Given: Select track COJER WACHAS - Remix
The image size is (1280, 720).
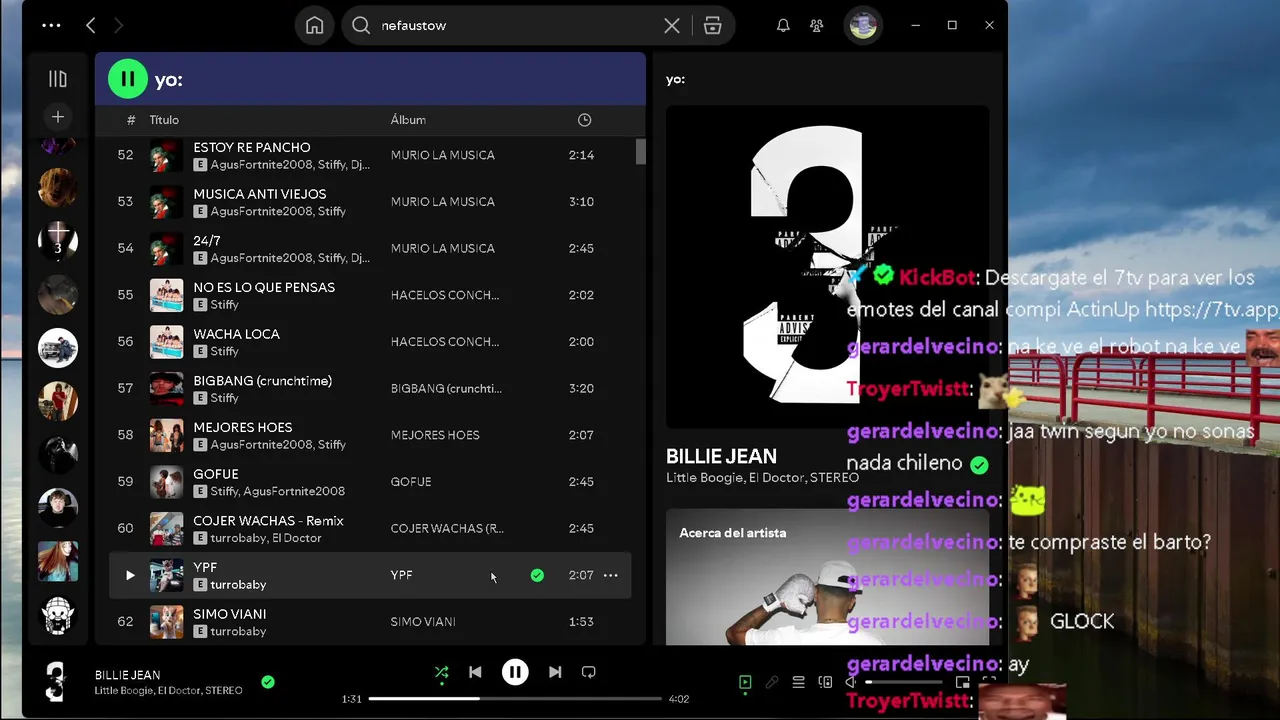Looking at the screenshot, I should pyautogui.click(x=268, y=521).
